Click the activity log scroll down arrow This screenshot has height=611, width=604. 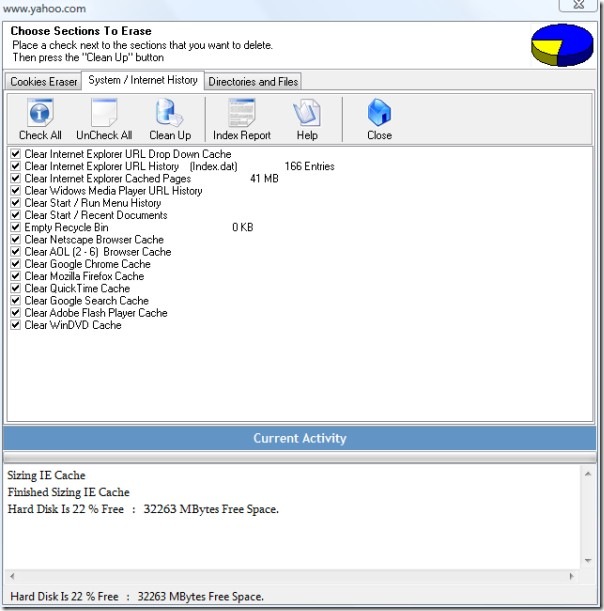point(588,561)
